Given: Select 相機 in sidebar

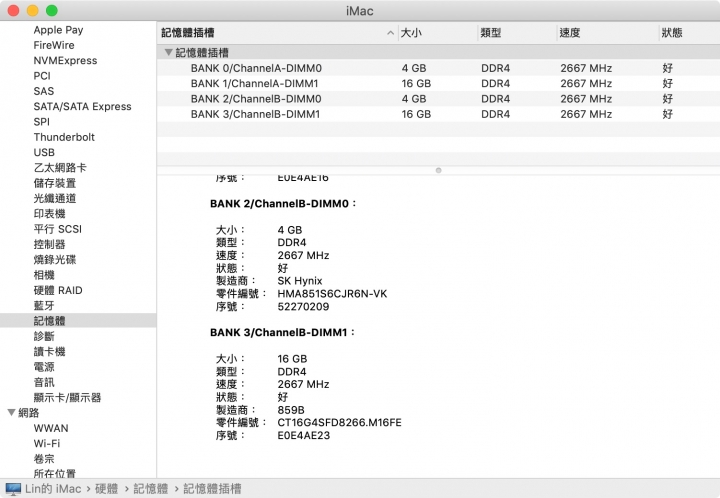Looking at the screenshot, I should [44, 275].
